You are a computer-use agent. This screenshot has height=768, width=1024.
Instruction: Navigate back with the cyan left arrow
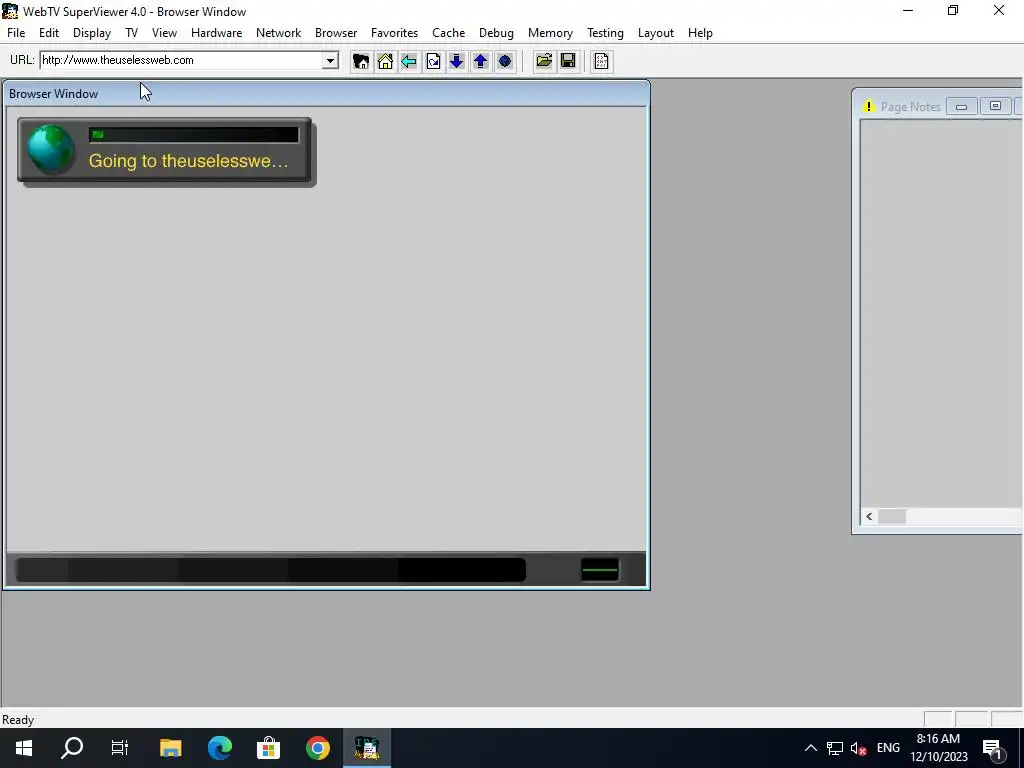[x=409, y=61]
